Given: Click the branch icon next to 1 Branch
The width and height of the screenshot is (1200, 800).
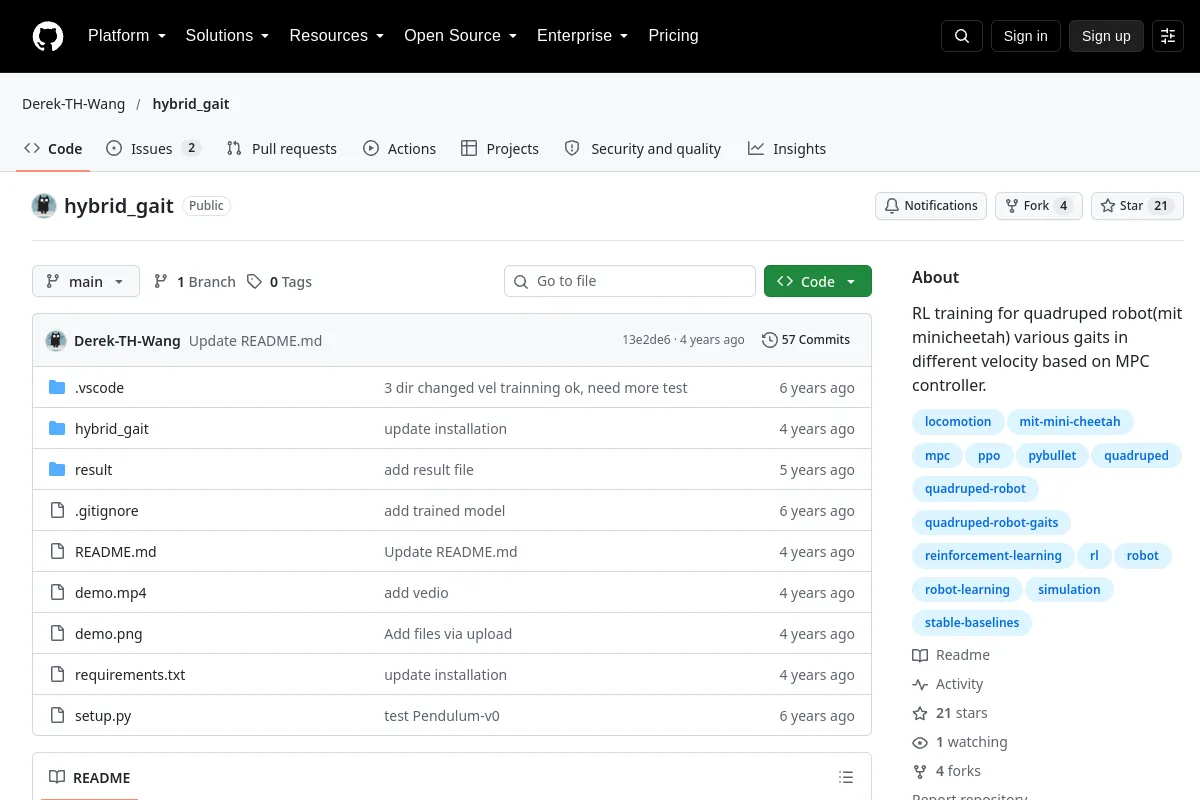Looking at the screenshot, I should 161,282.
